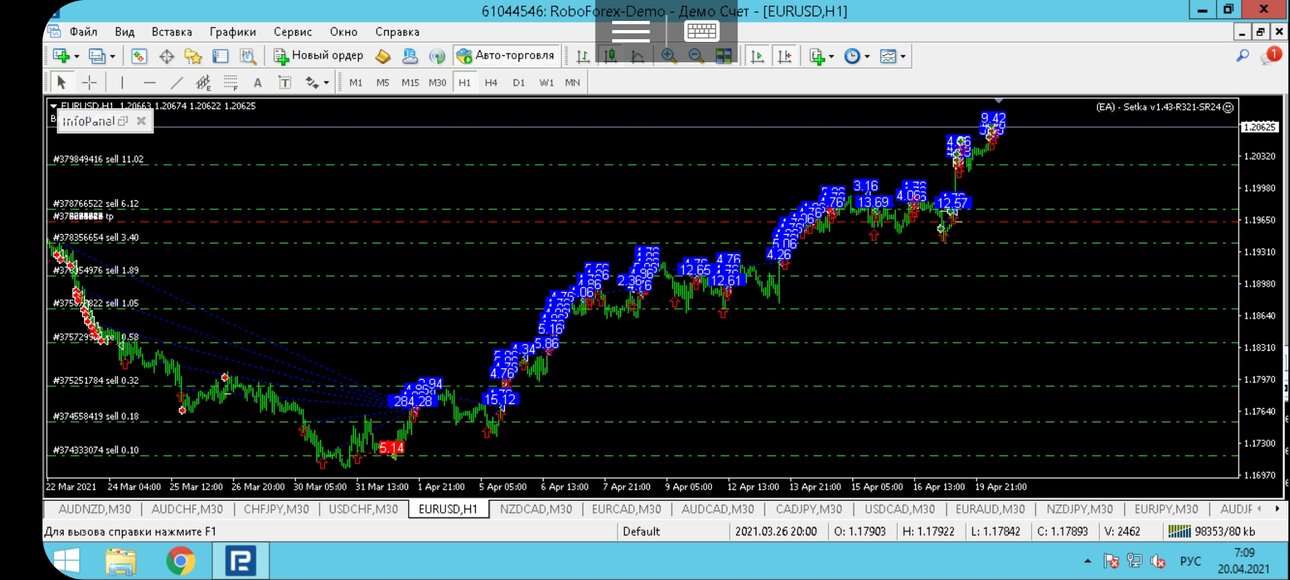Switch to the NZDCAD,M30 chart tab

coord(536,509)
